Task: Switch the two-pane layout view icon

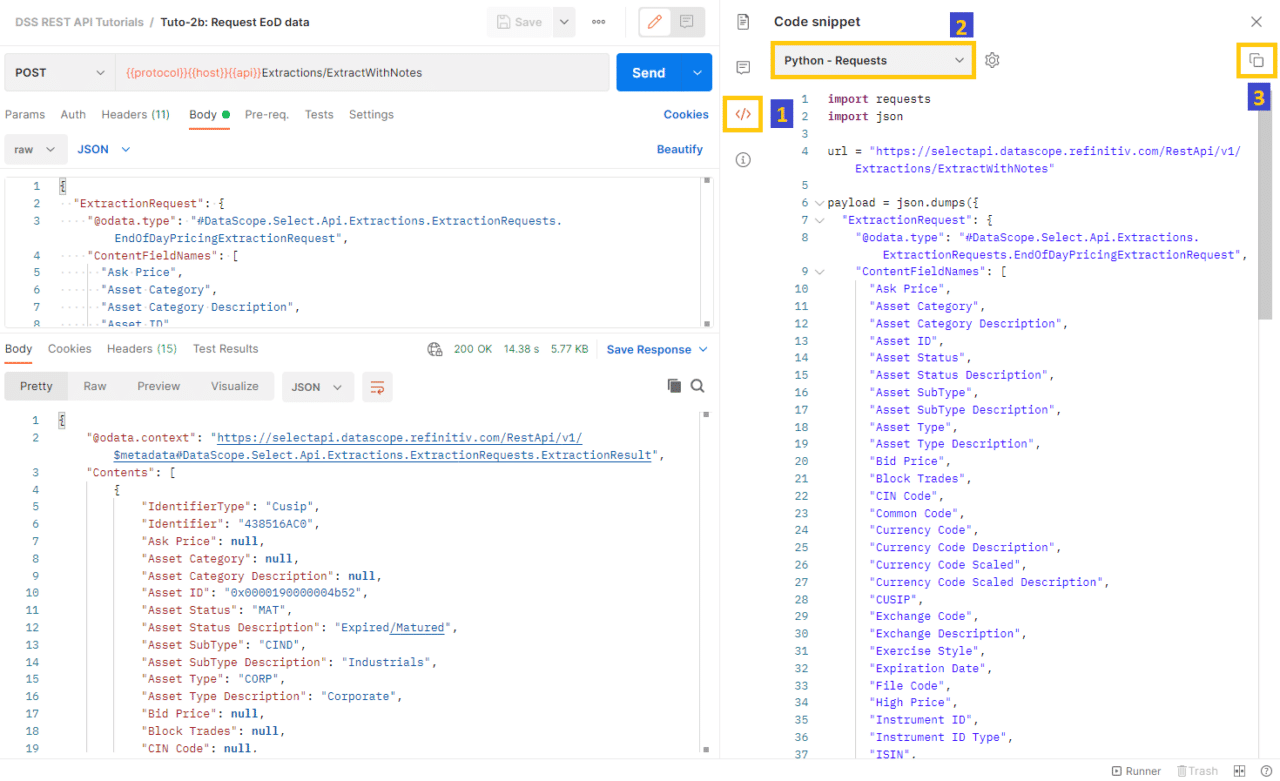Action: tap(1240, 771)
